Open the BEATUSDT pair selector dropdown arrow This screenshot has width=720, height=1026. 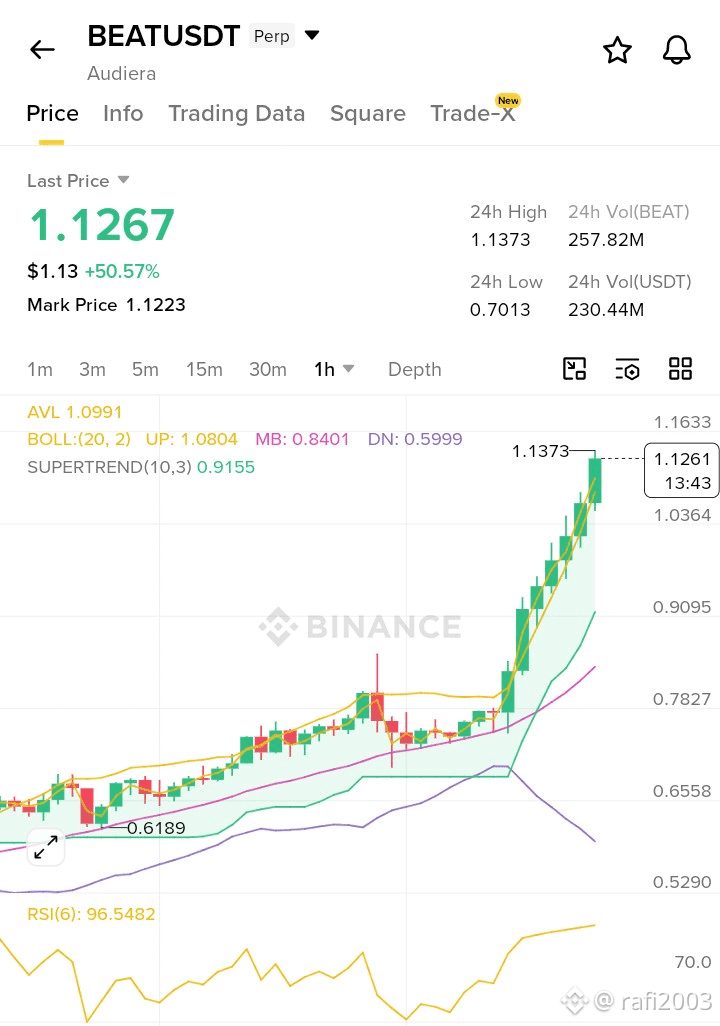[312, 35]
